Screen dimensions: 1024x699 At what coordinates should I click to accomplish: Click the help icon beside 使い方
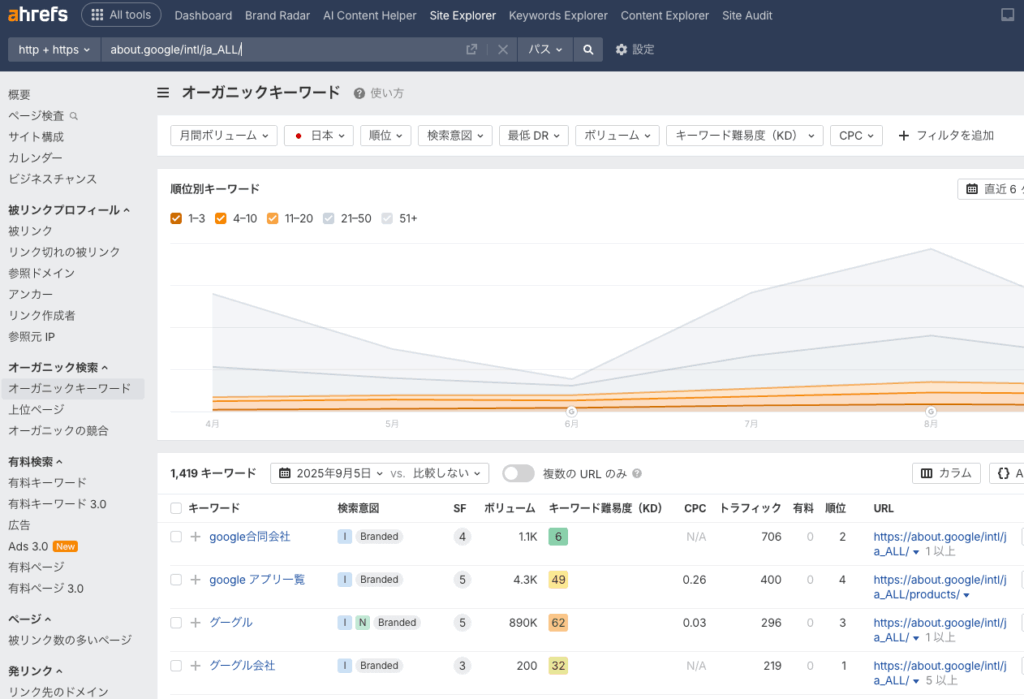359,93
